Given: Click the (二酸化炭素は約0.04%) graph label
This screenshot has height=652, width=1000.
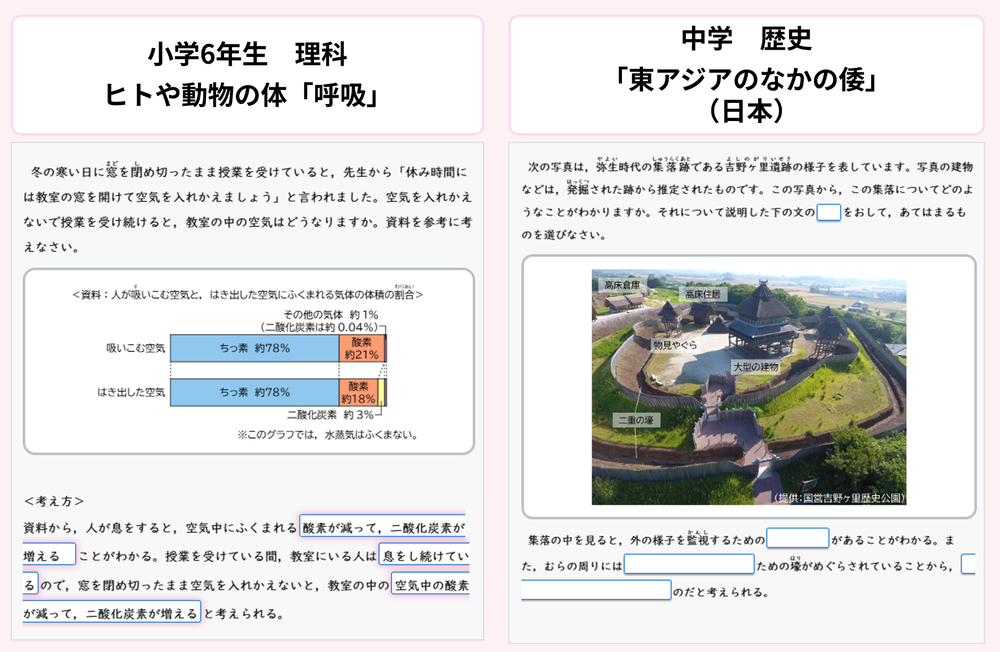Looking at the screenshot, I should click(318, 327).
